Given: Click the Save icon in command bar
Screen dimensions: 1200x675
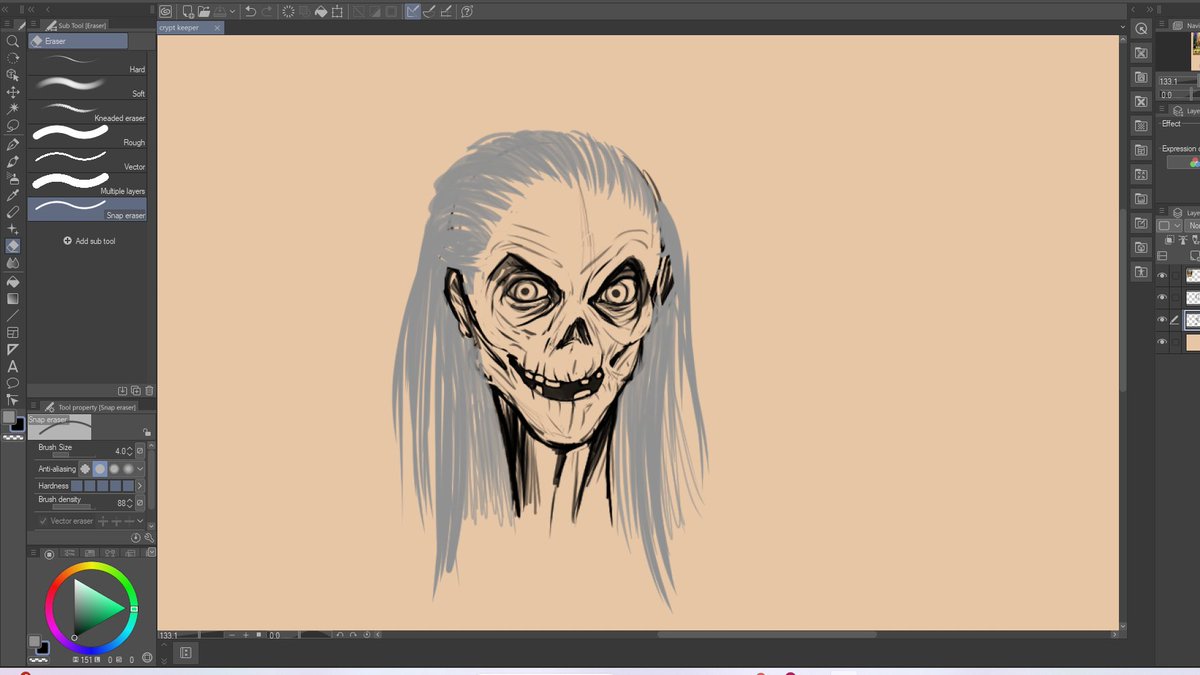Looking at the screenshot, I should pos(219,11).
